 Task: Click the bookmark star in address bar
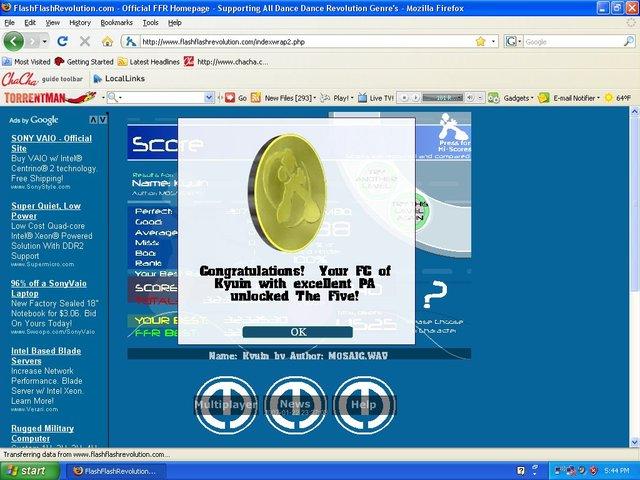[x=480, y=41]
